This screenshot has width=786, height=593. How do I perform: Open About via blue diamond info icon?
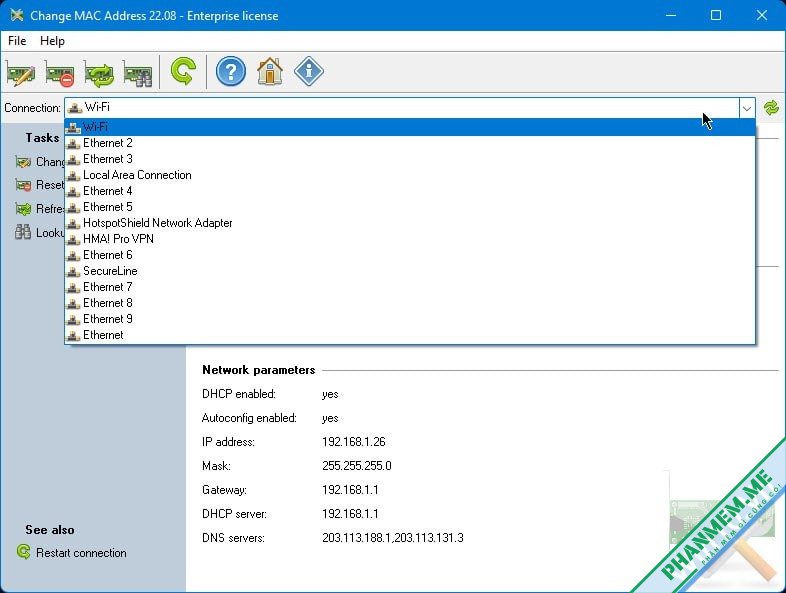pos(309,71)
